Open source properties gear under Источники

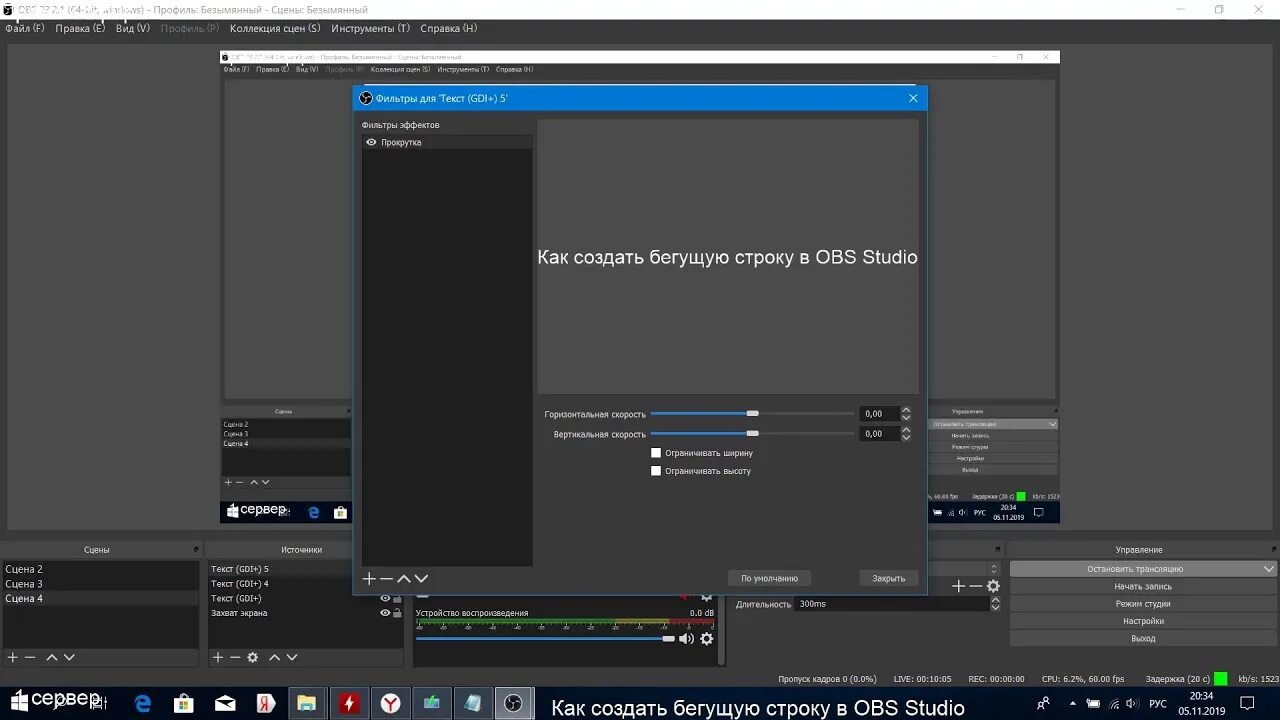point(253,657)
